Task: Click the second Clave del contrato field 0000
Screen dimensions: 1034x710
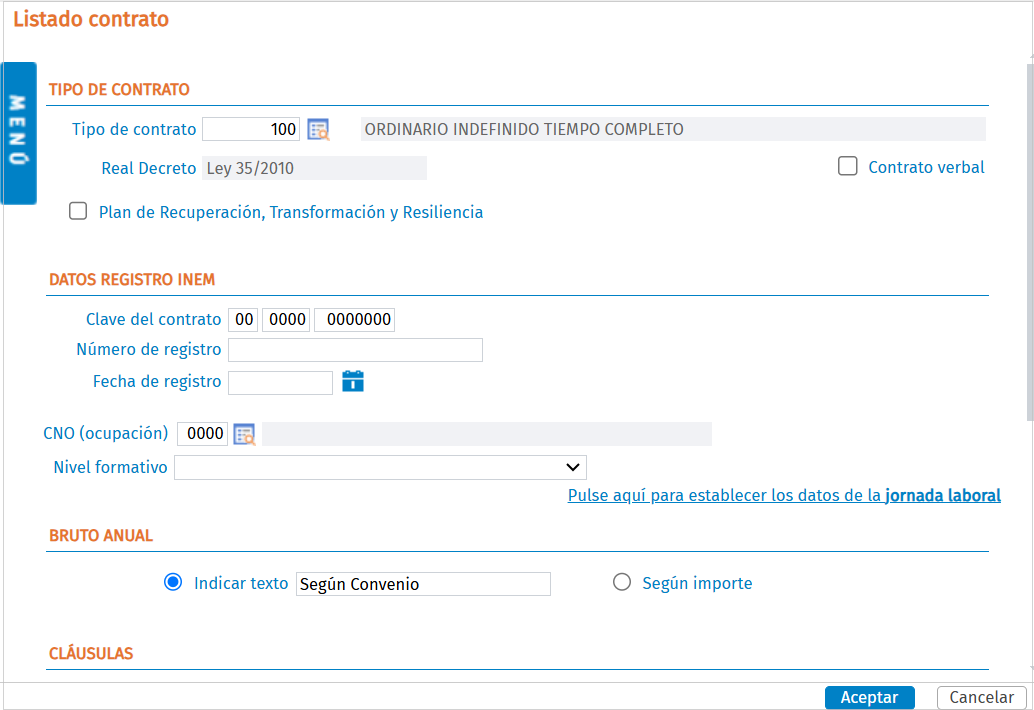Action: point(286,320)
